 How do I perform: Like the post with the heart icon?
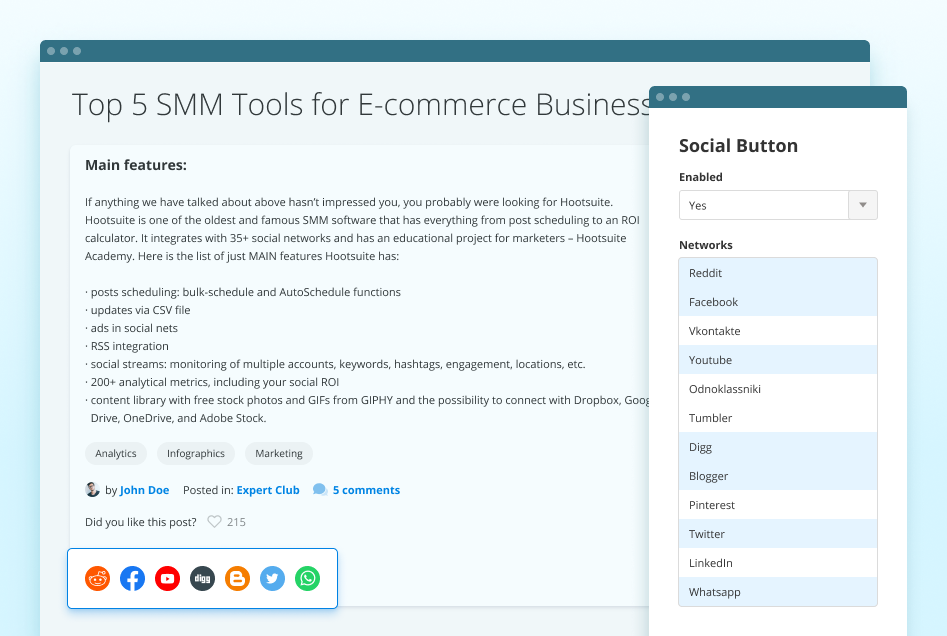pos(215,521)
